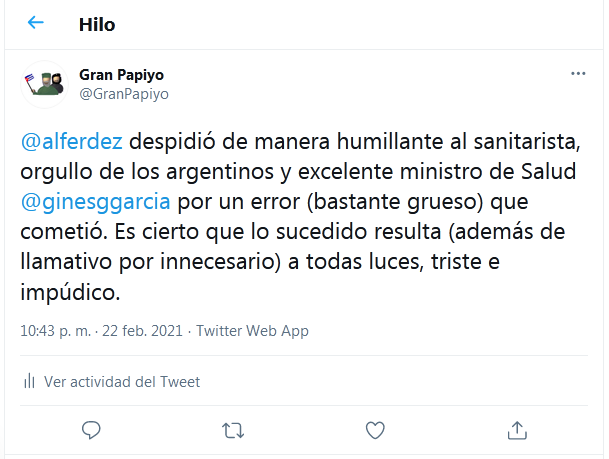Click the @GranPapiyo handle
609x459 pixels.
(x=124, y=94)
